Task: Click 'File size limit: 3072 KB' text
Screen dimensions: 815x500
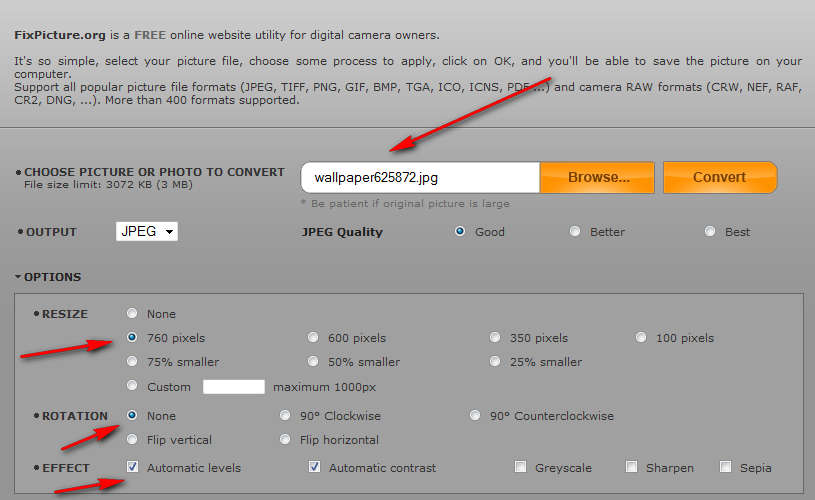Action: coord(108,185)
